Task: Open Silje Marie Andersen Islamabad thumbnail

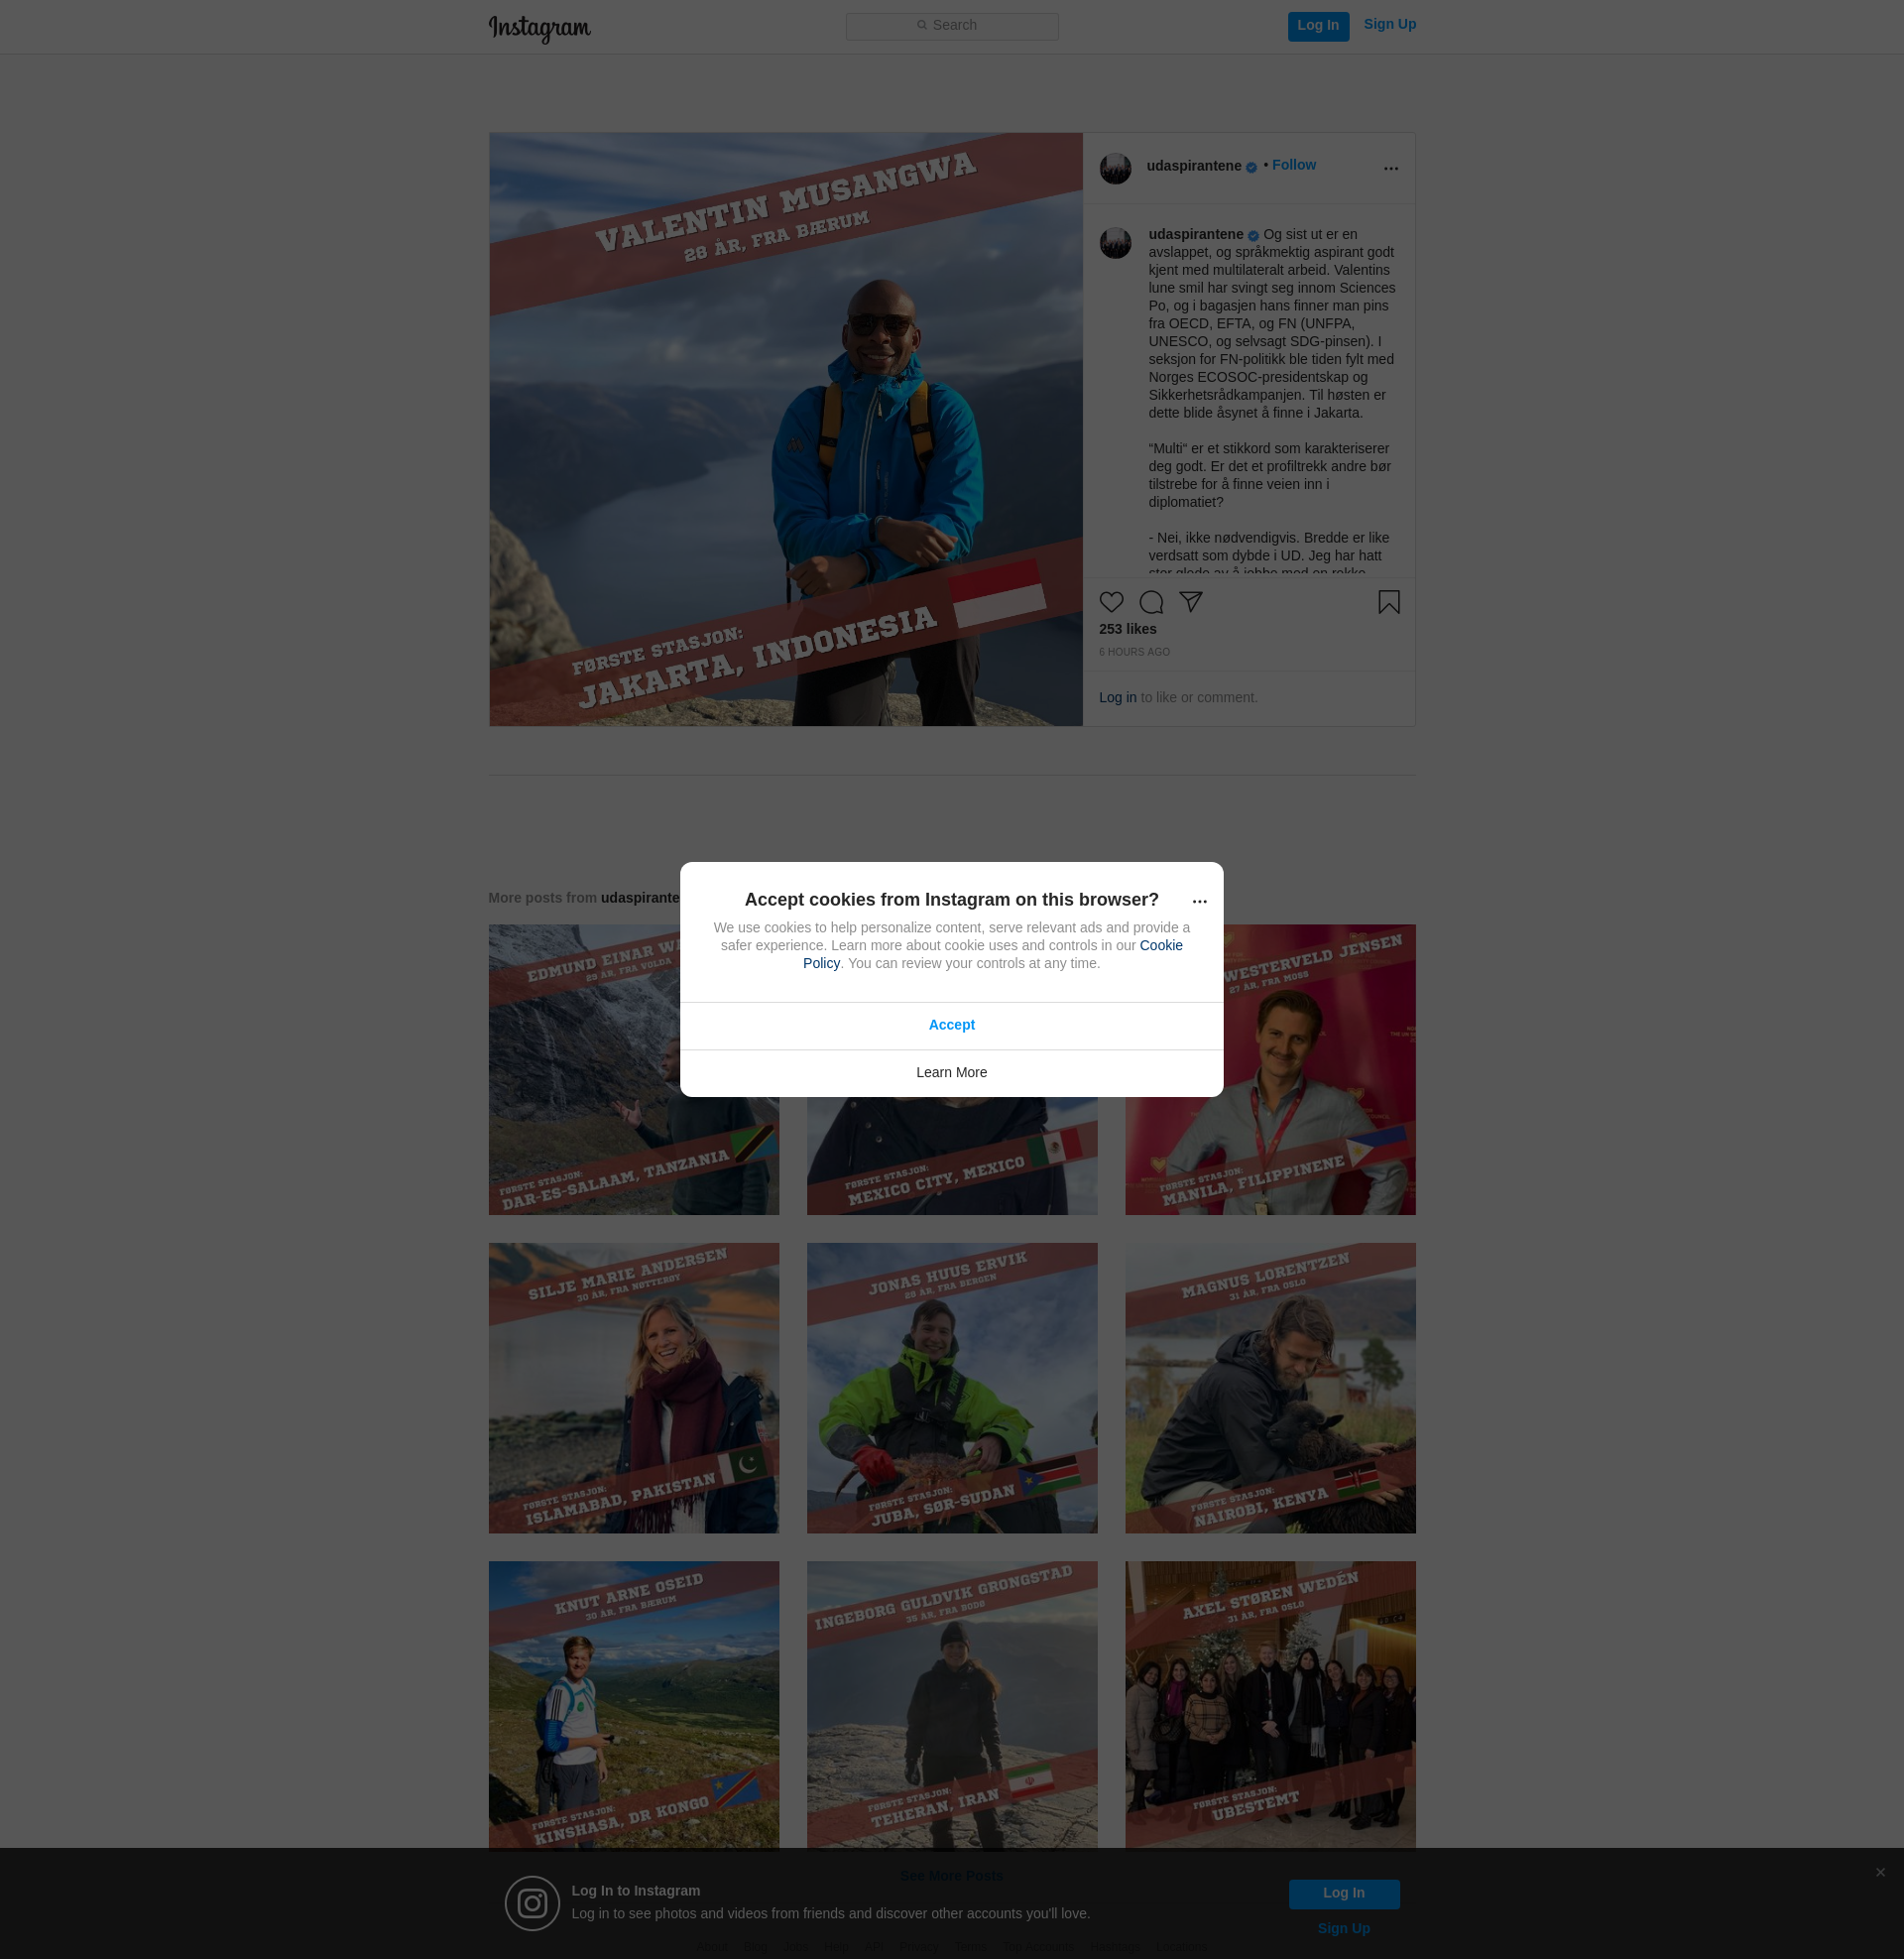Action: 633,1388
